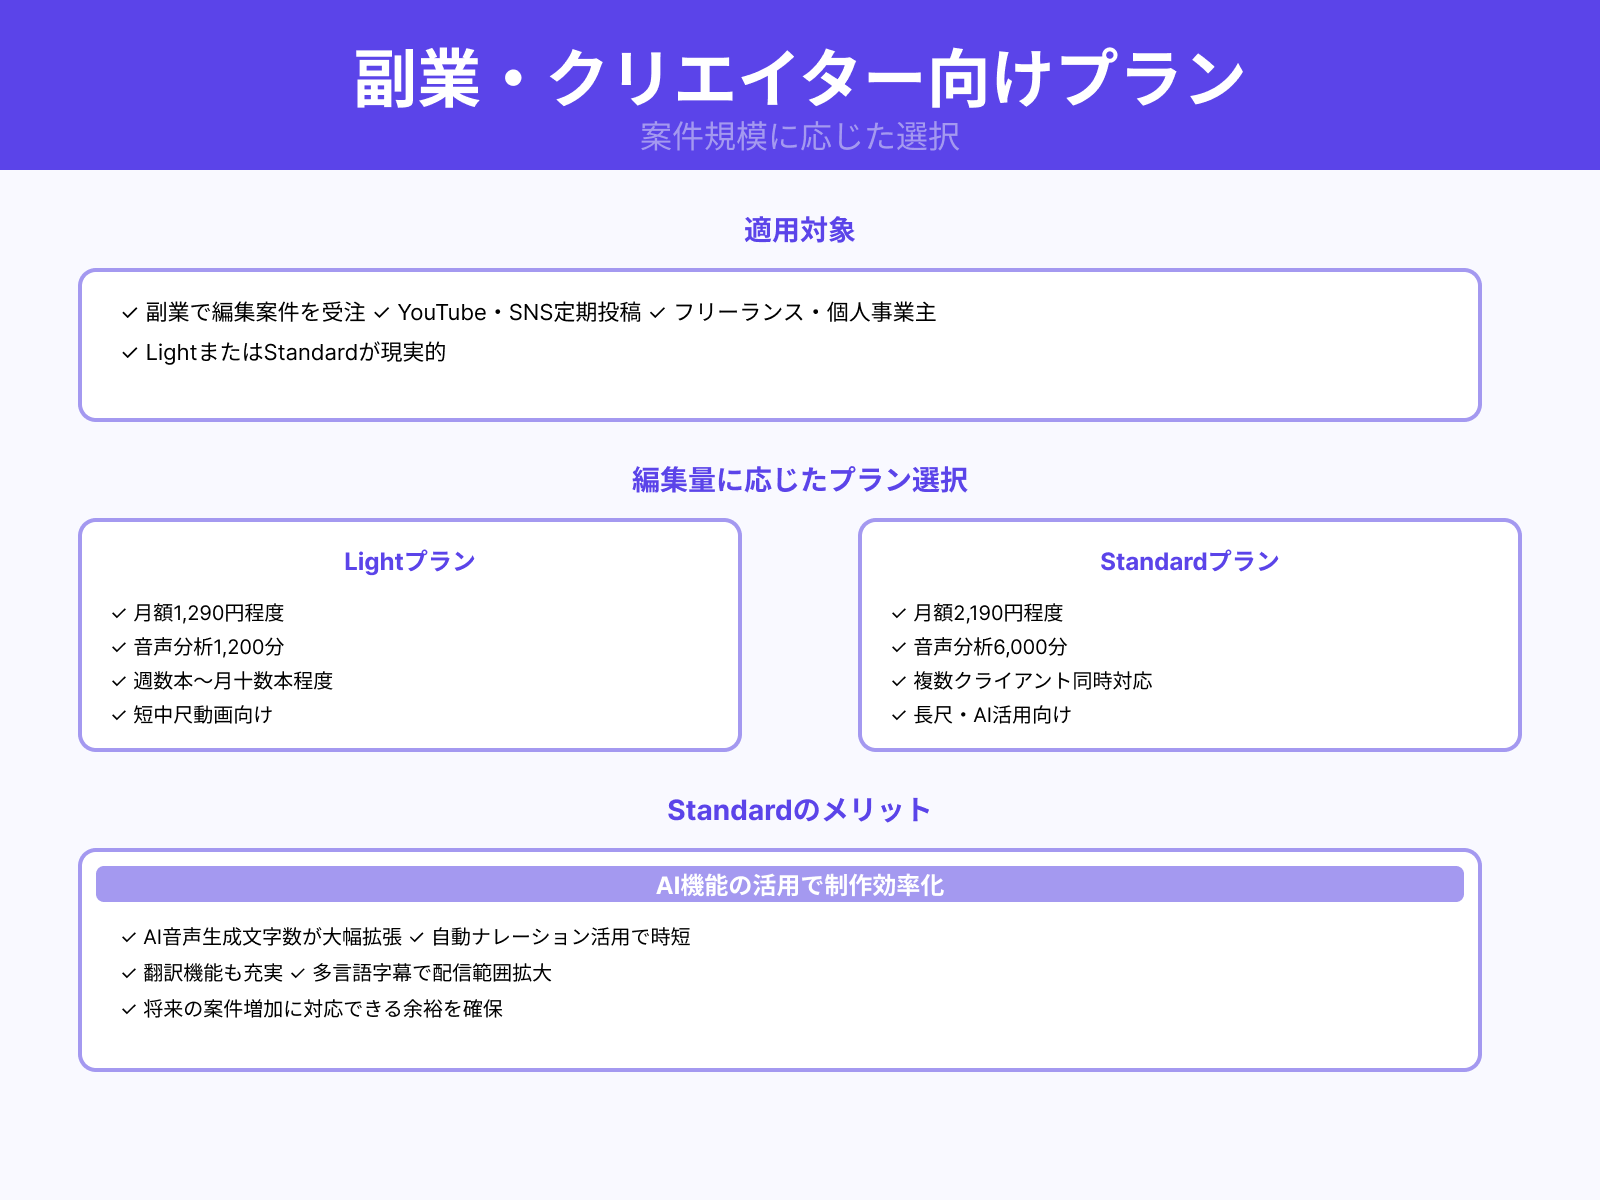Click the checkmark icon next to 翻訳機能も充実
The height and width of the screenshot is (1200, 1600).
(128, 973)
